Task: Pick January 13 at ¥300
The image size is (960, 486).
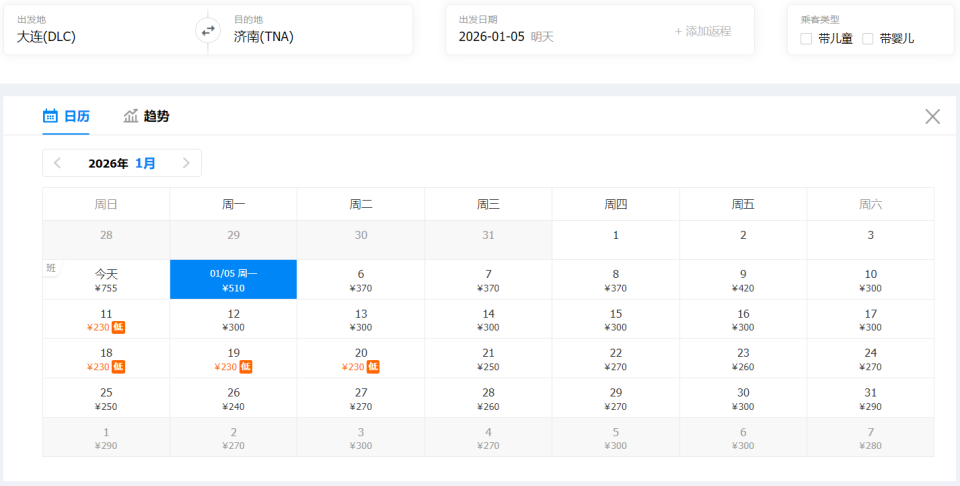Action: tap(361, 320)
